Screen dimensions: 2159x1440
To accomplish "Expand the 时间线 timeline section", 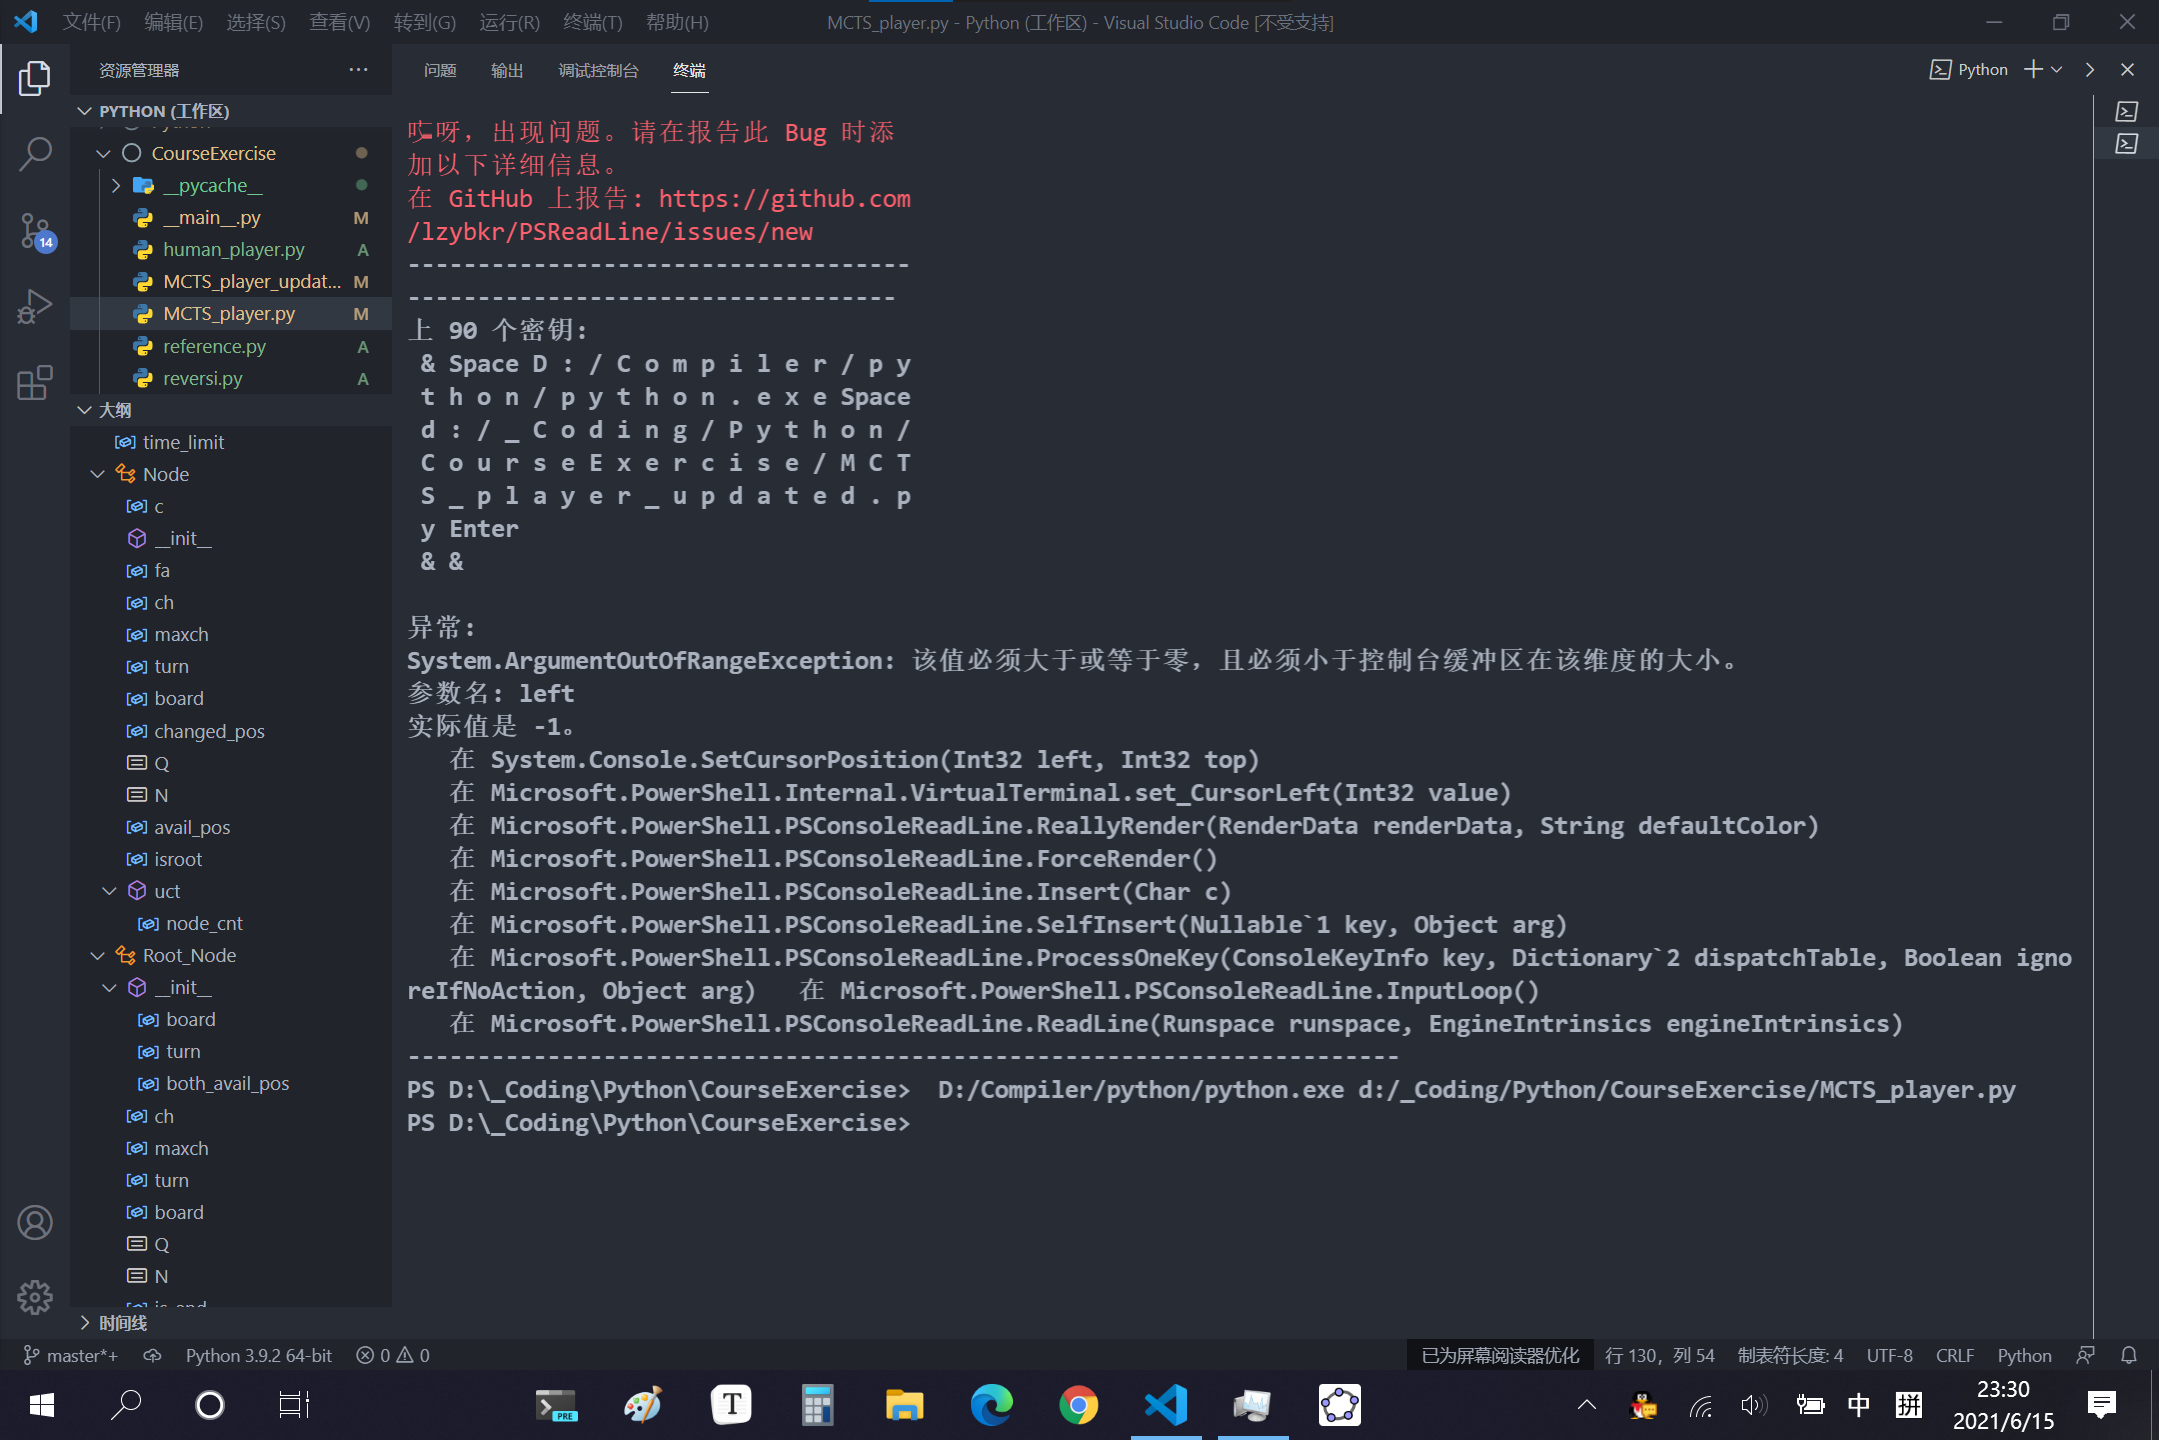I will pyautogui.click(x=85, y=1322).
